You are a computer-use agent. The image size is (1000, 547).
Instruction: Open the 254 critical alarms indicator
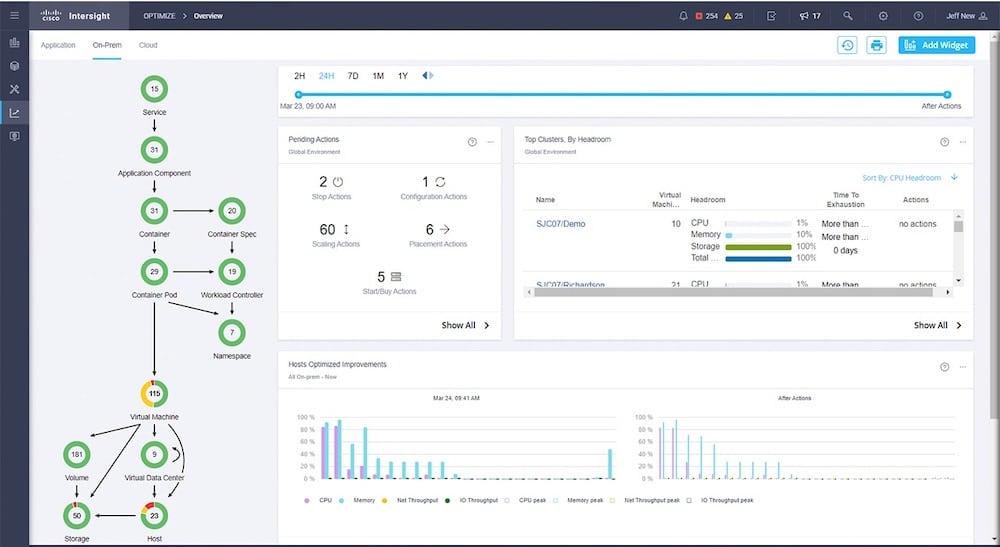click(x=706, y=16)
